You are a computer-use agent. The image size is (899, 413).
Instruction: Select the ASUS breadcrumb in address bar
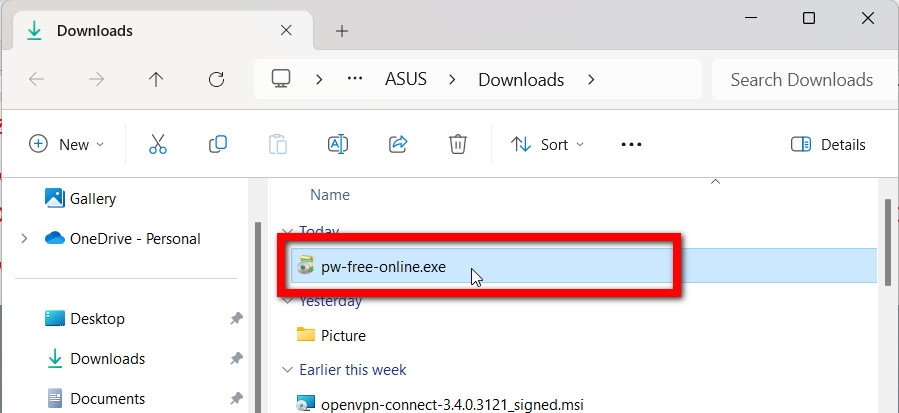[406, 79]
